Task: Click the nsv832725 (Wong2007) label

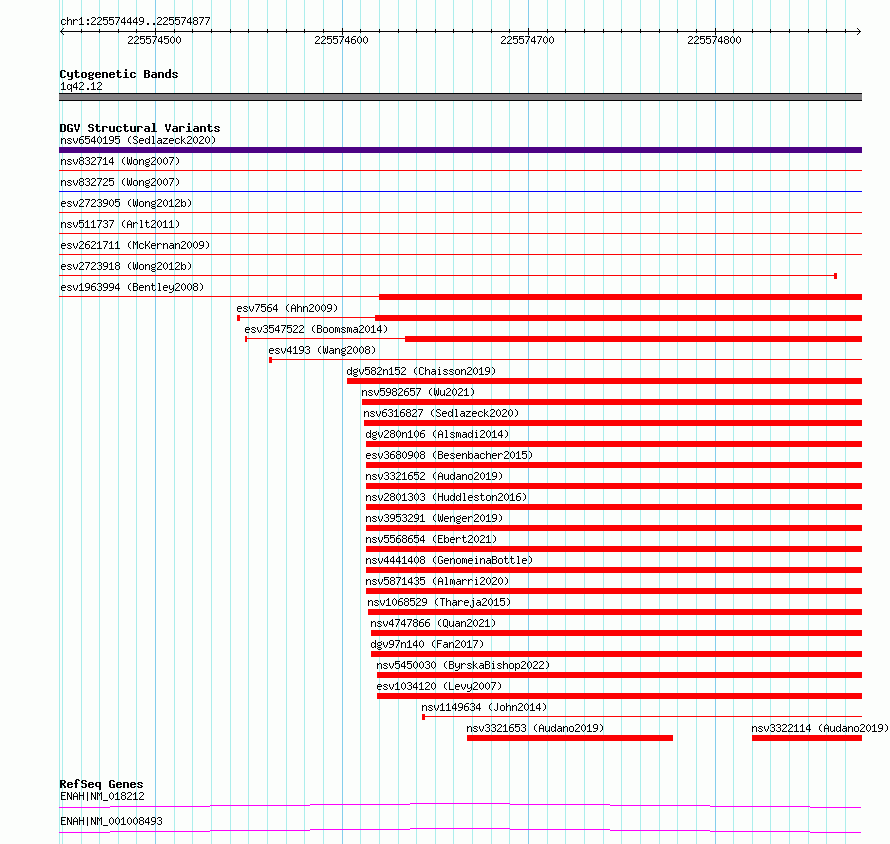Action: [x=120, y=182]
